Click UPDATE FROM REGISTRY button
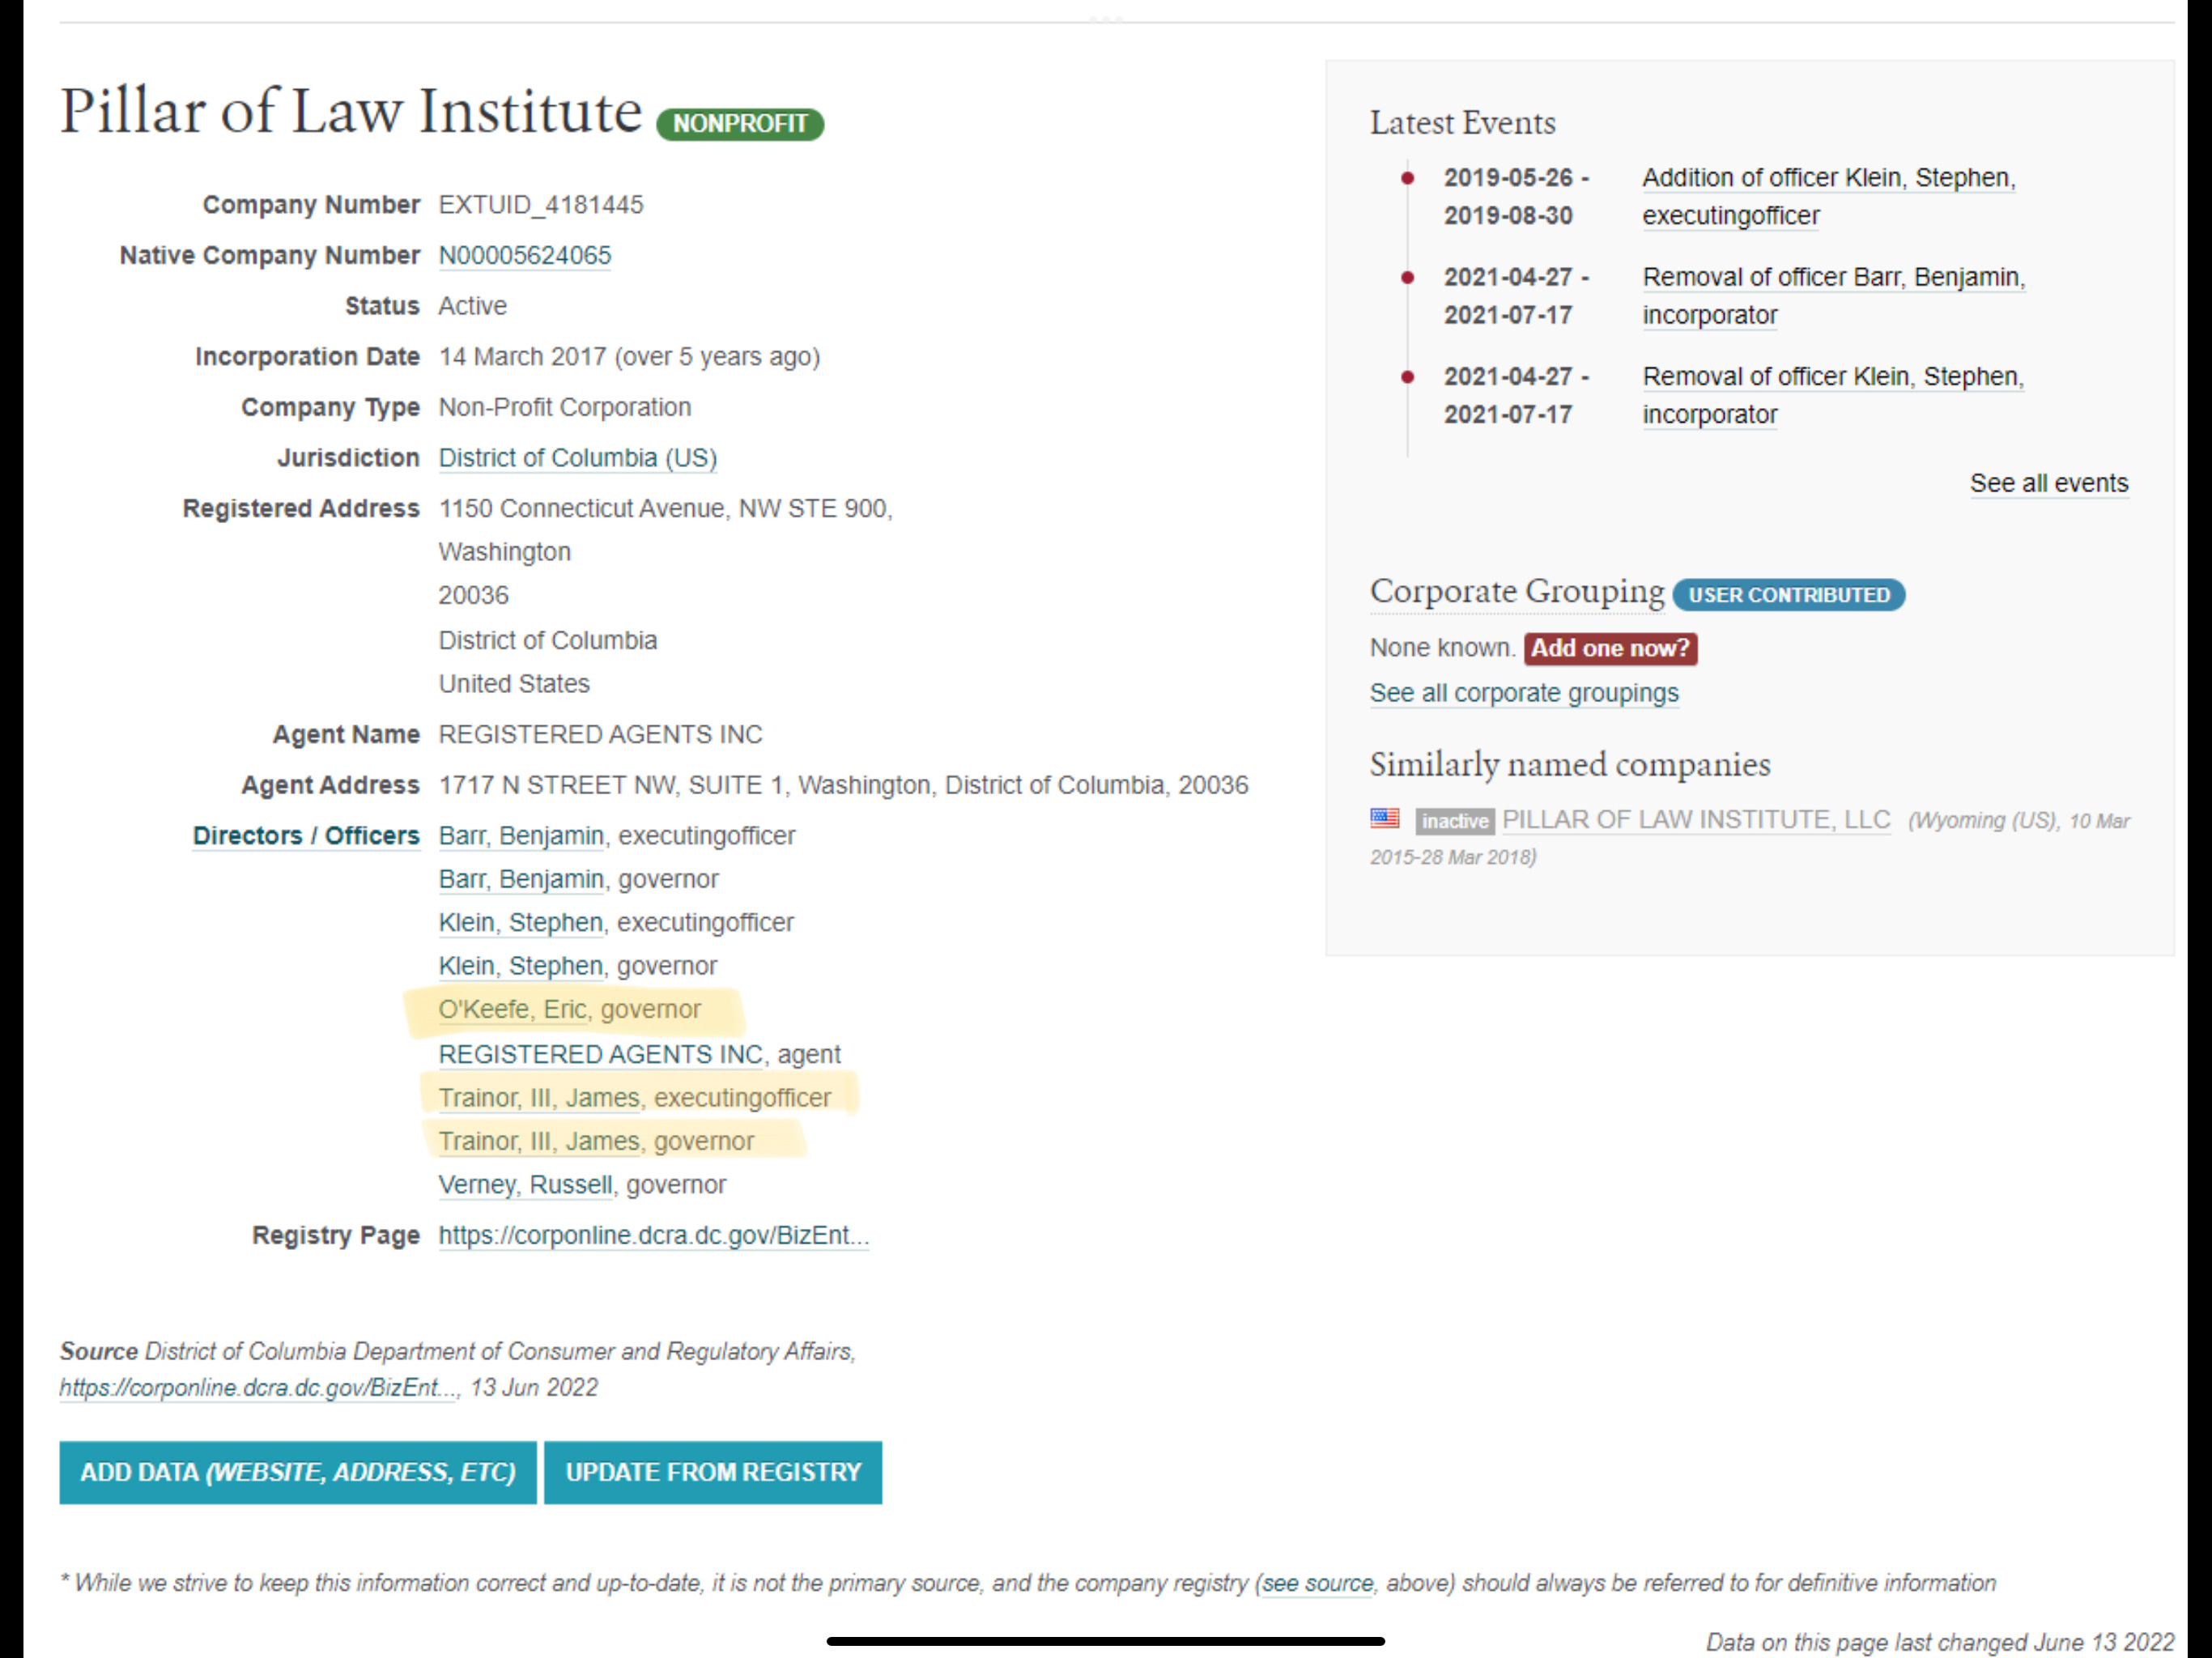 point(713,1472)
